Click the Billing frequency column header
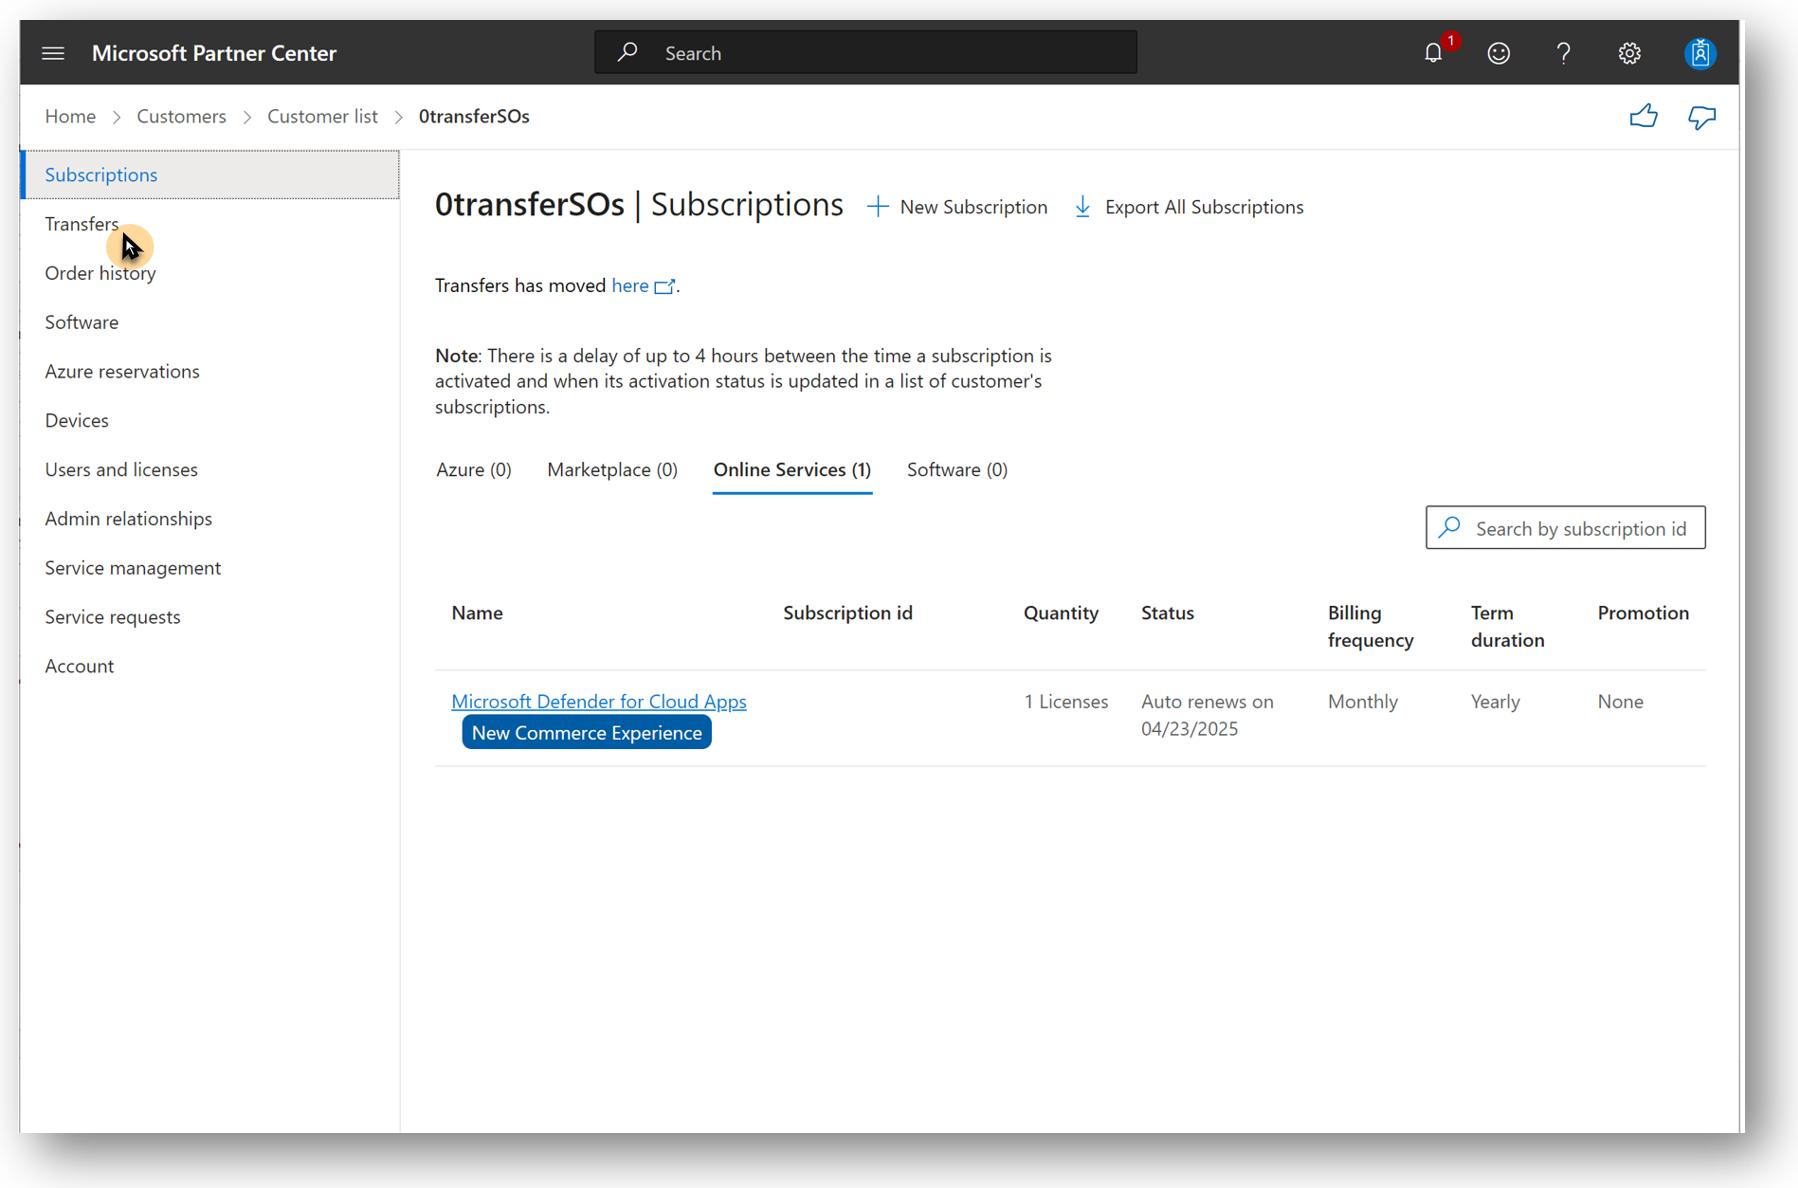Viewport: 1798px width, 1188px height. pos(1371,626)
